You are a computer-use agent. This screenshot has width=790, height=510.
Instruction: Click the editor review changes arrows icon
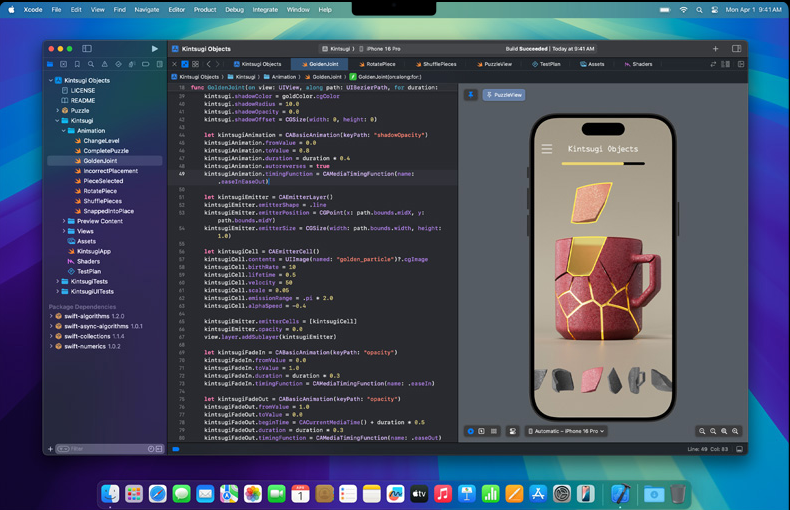[713, 65]
